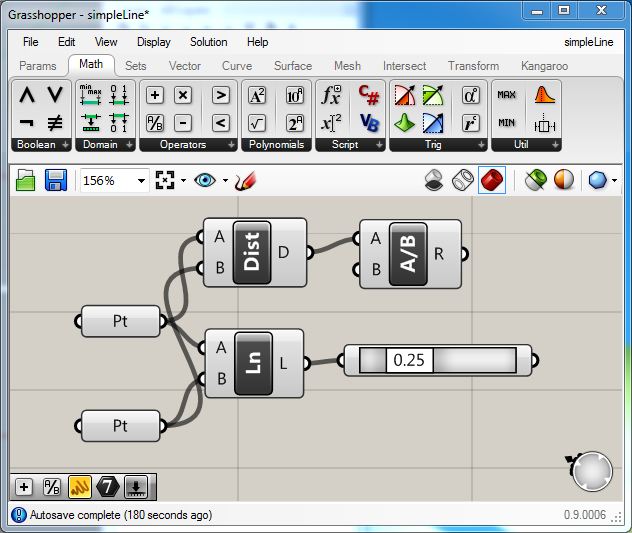Select the upper Pt parameter
The image size is (632, 533).
(x=121, y=321)
